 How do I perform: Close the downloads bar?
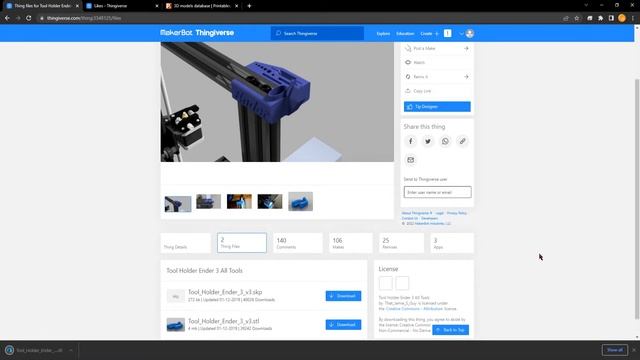pos(634,350)
